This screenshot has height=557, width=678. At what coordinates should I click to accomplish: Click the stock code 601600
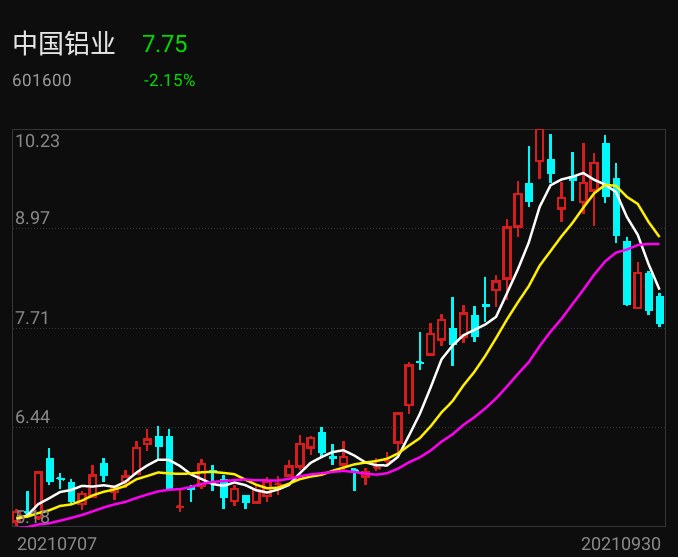pos(42,80)
